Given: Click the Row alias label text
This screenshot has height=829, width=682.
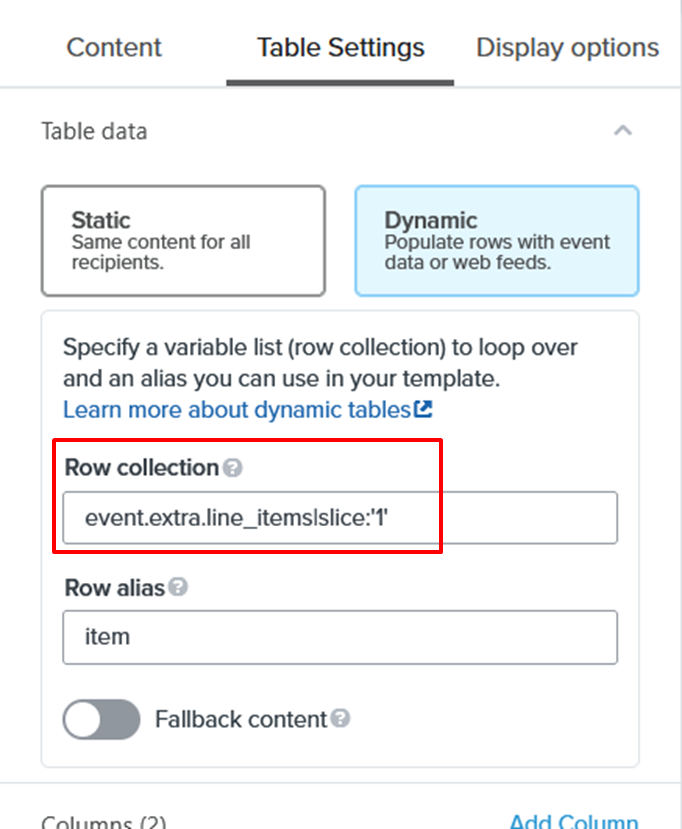Looking at the screenshot, I should coord(114,588).
